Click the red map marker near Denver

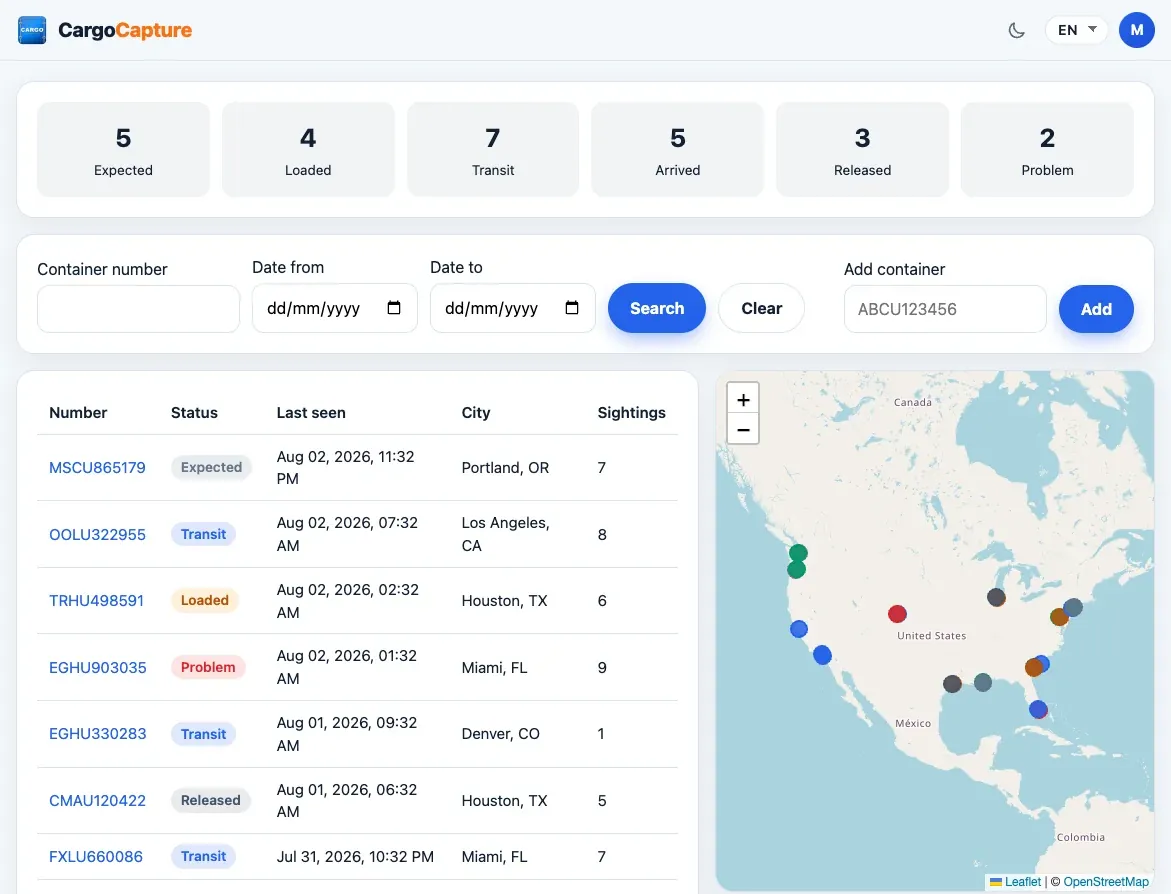pos(897,614)
